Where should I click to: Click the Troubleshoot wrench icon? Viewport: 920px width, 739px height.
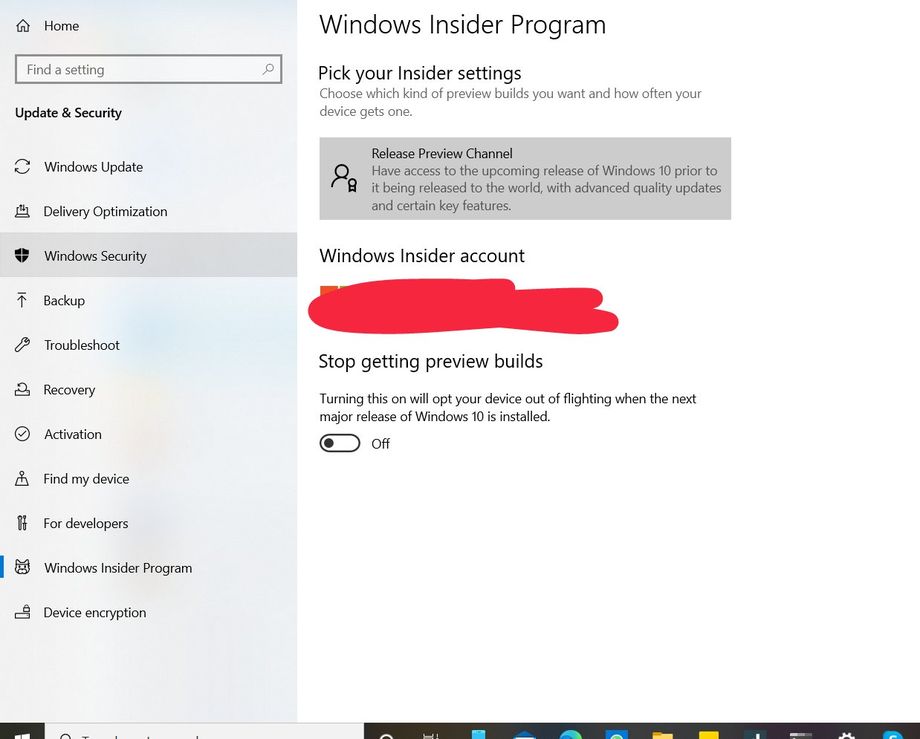(22, 345)
